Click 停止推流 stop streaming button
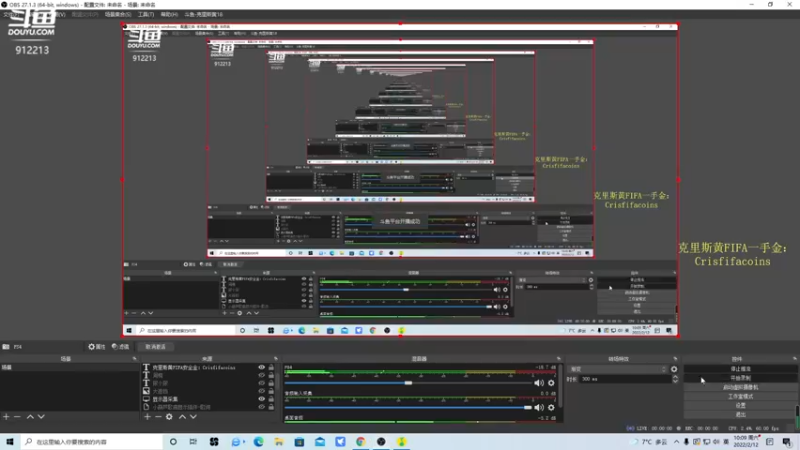The image size is (800, 450). (740, 369)
